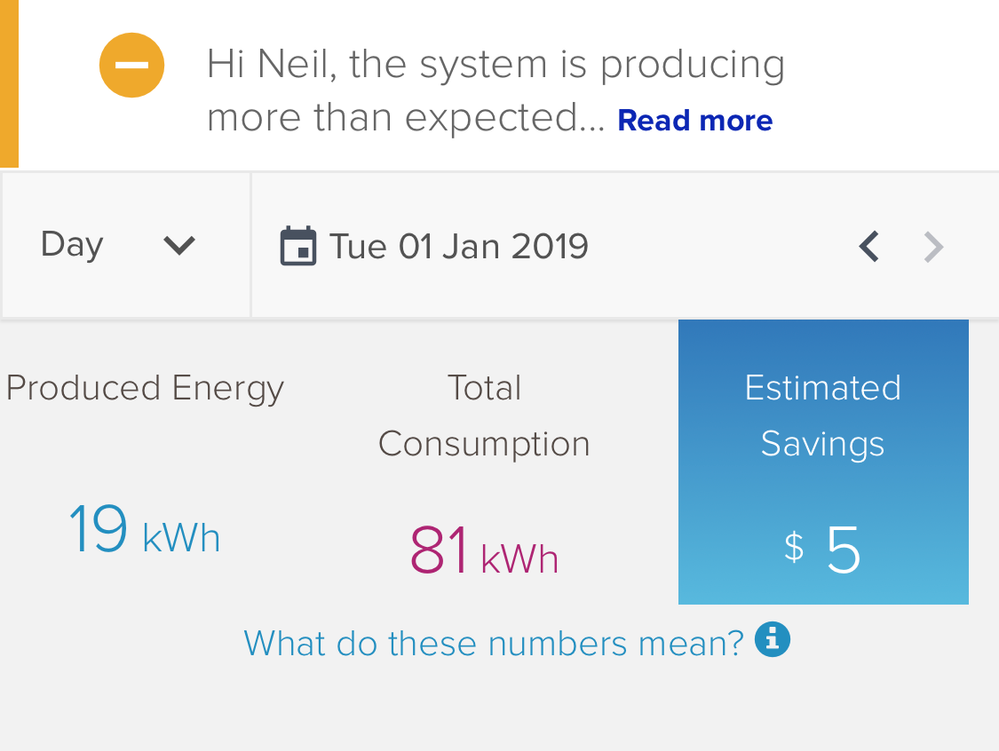999x751 pixels.
Task: Select the Produced Energy heading
Action: [x=145, y=388]
